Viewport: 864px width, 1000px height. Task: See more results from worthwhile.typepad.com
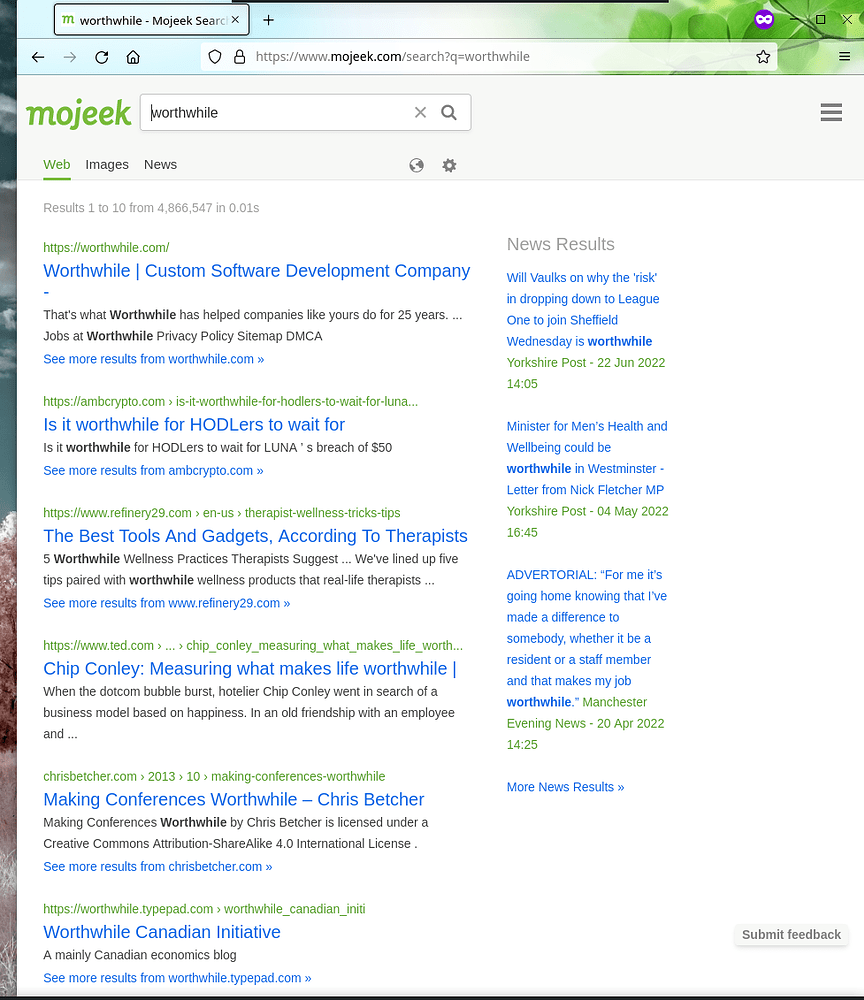click(x=177, y=978)
